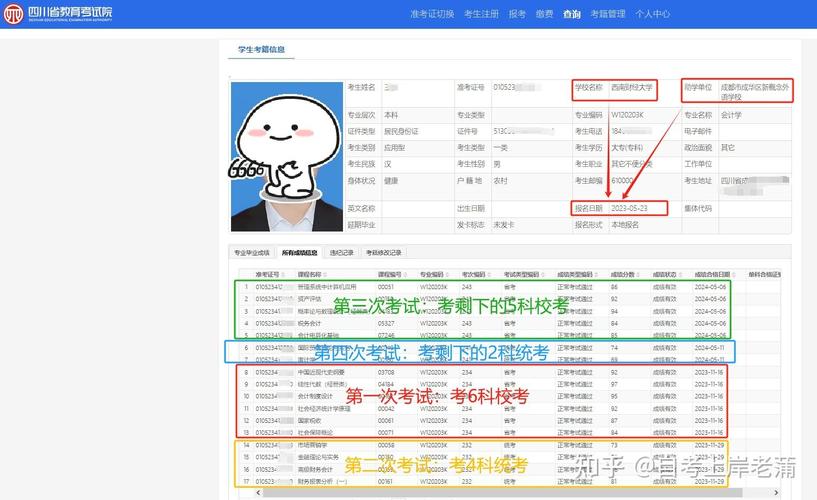Click the 西南财经大学 school name cell

632,88
